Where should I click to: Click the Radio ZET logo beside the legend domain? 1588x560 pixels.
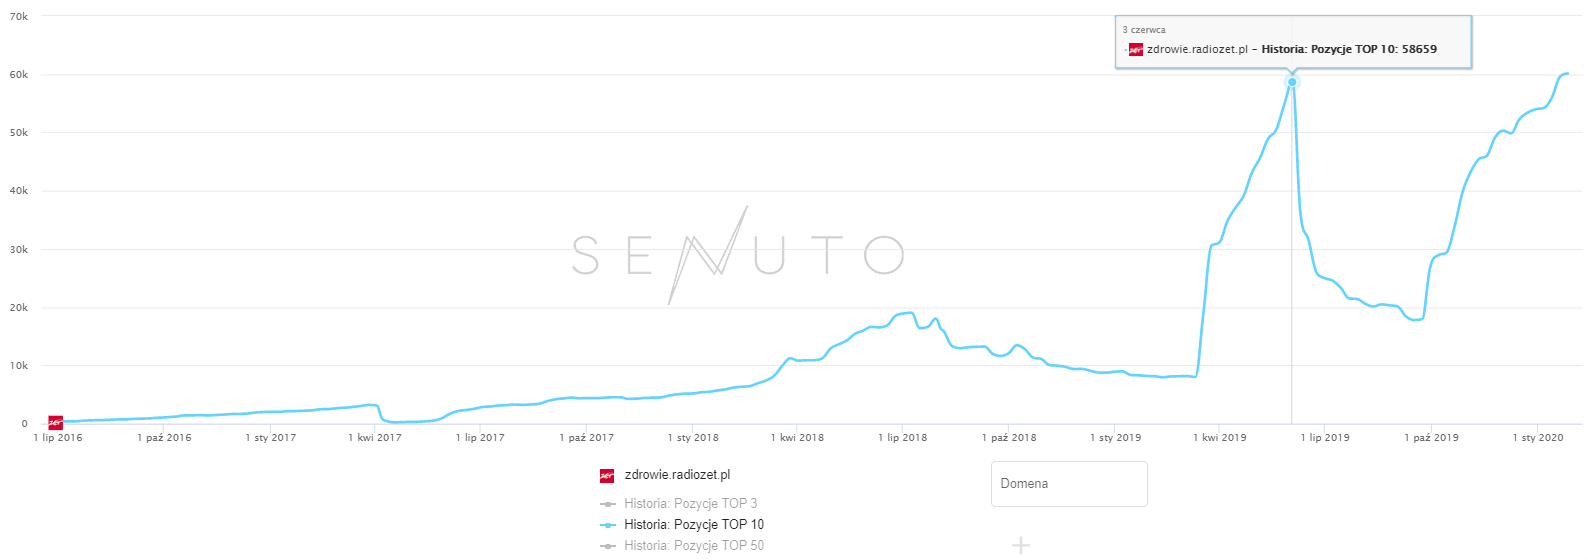point(606,475)
